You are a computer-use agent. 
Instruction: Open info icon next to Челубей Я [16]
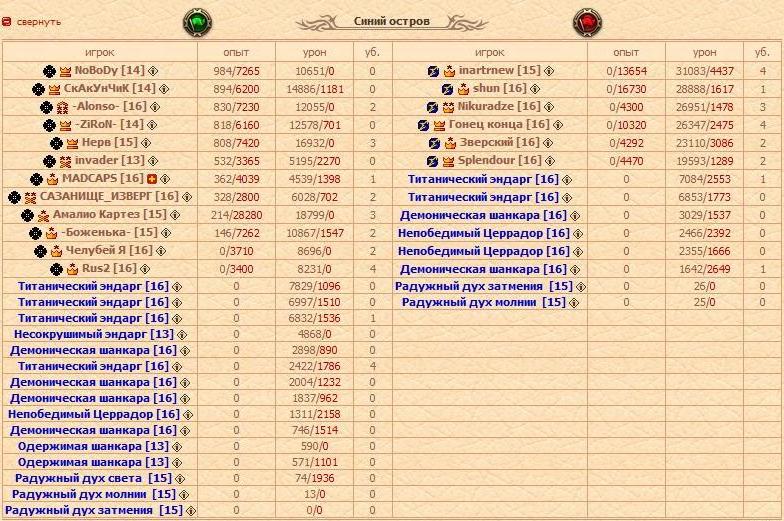coord(161,251)
